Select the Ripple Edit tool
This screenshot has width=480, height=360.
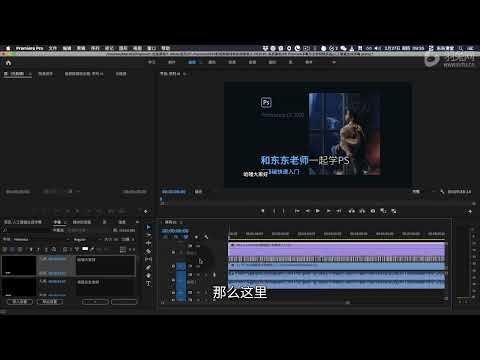tap(148, 243)
